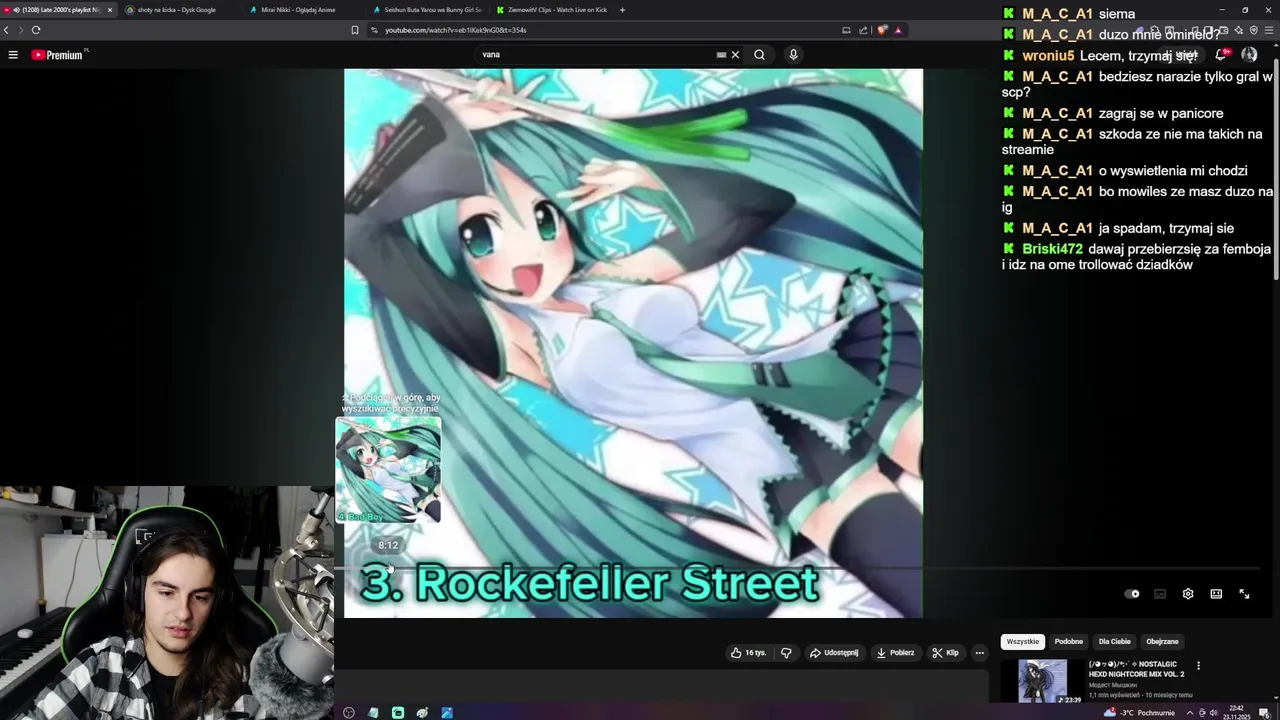Start voice search with the microphone icon
The height and width of the screenshot is (720, 1280).
[793, 55]
